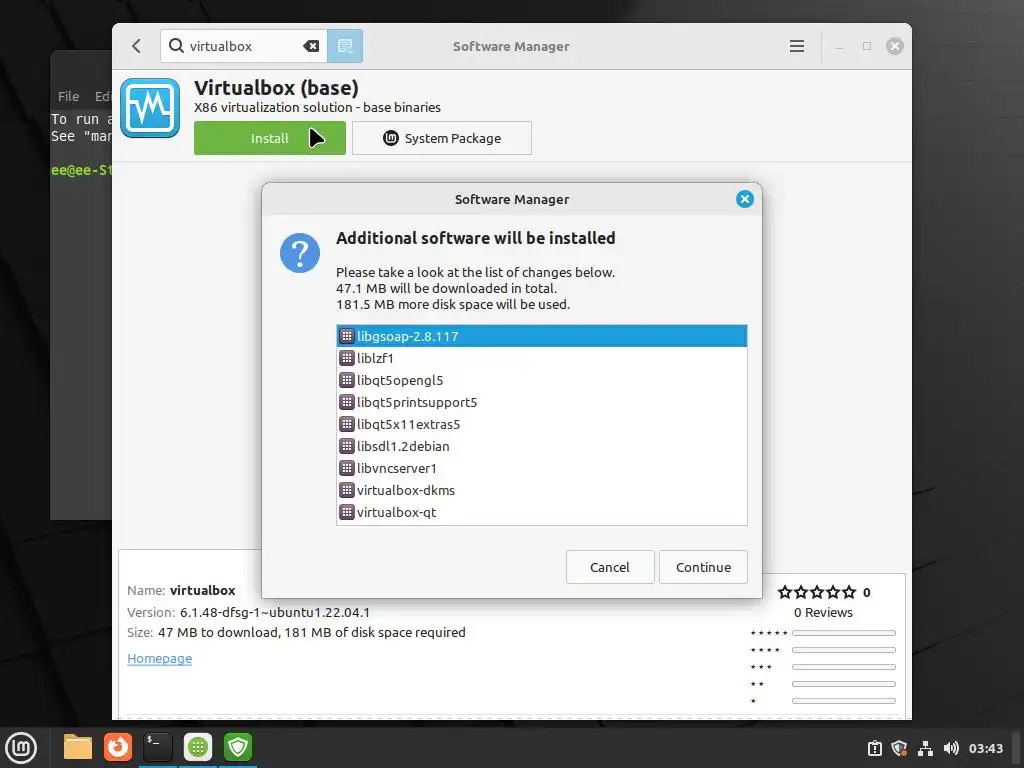Viewport: 1024px width, 768px height.
Task: Click the five-star review bar
Action: point(844,633)
